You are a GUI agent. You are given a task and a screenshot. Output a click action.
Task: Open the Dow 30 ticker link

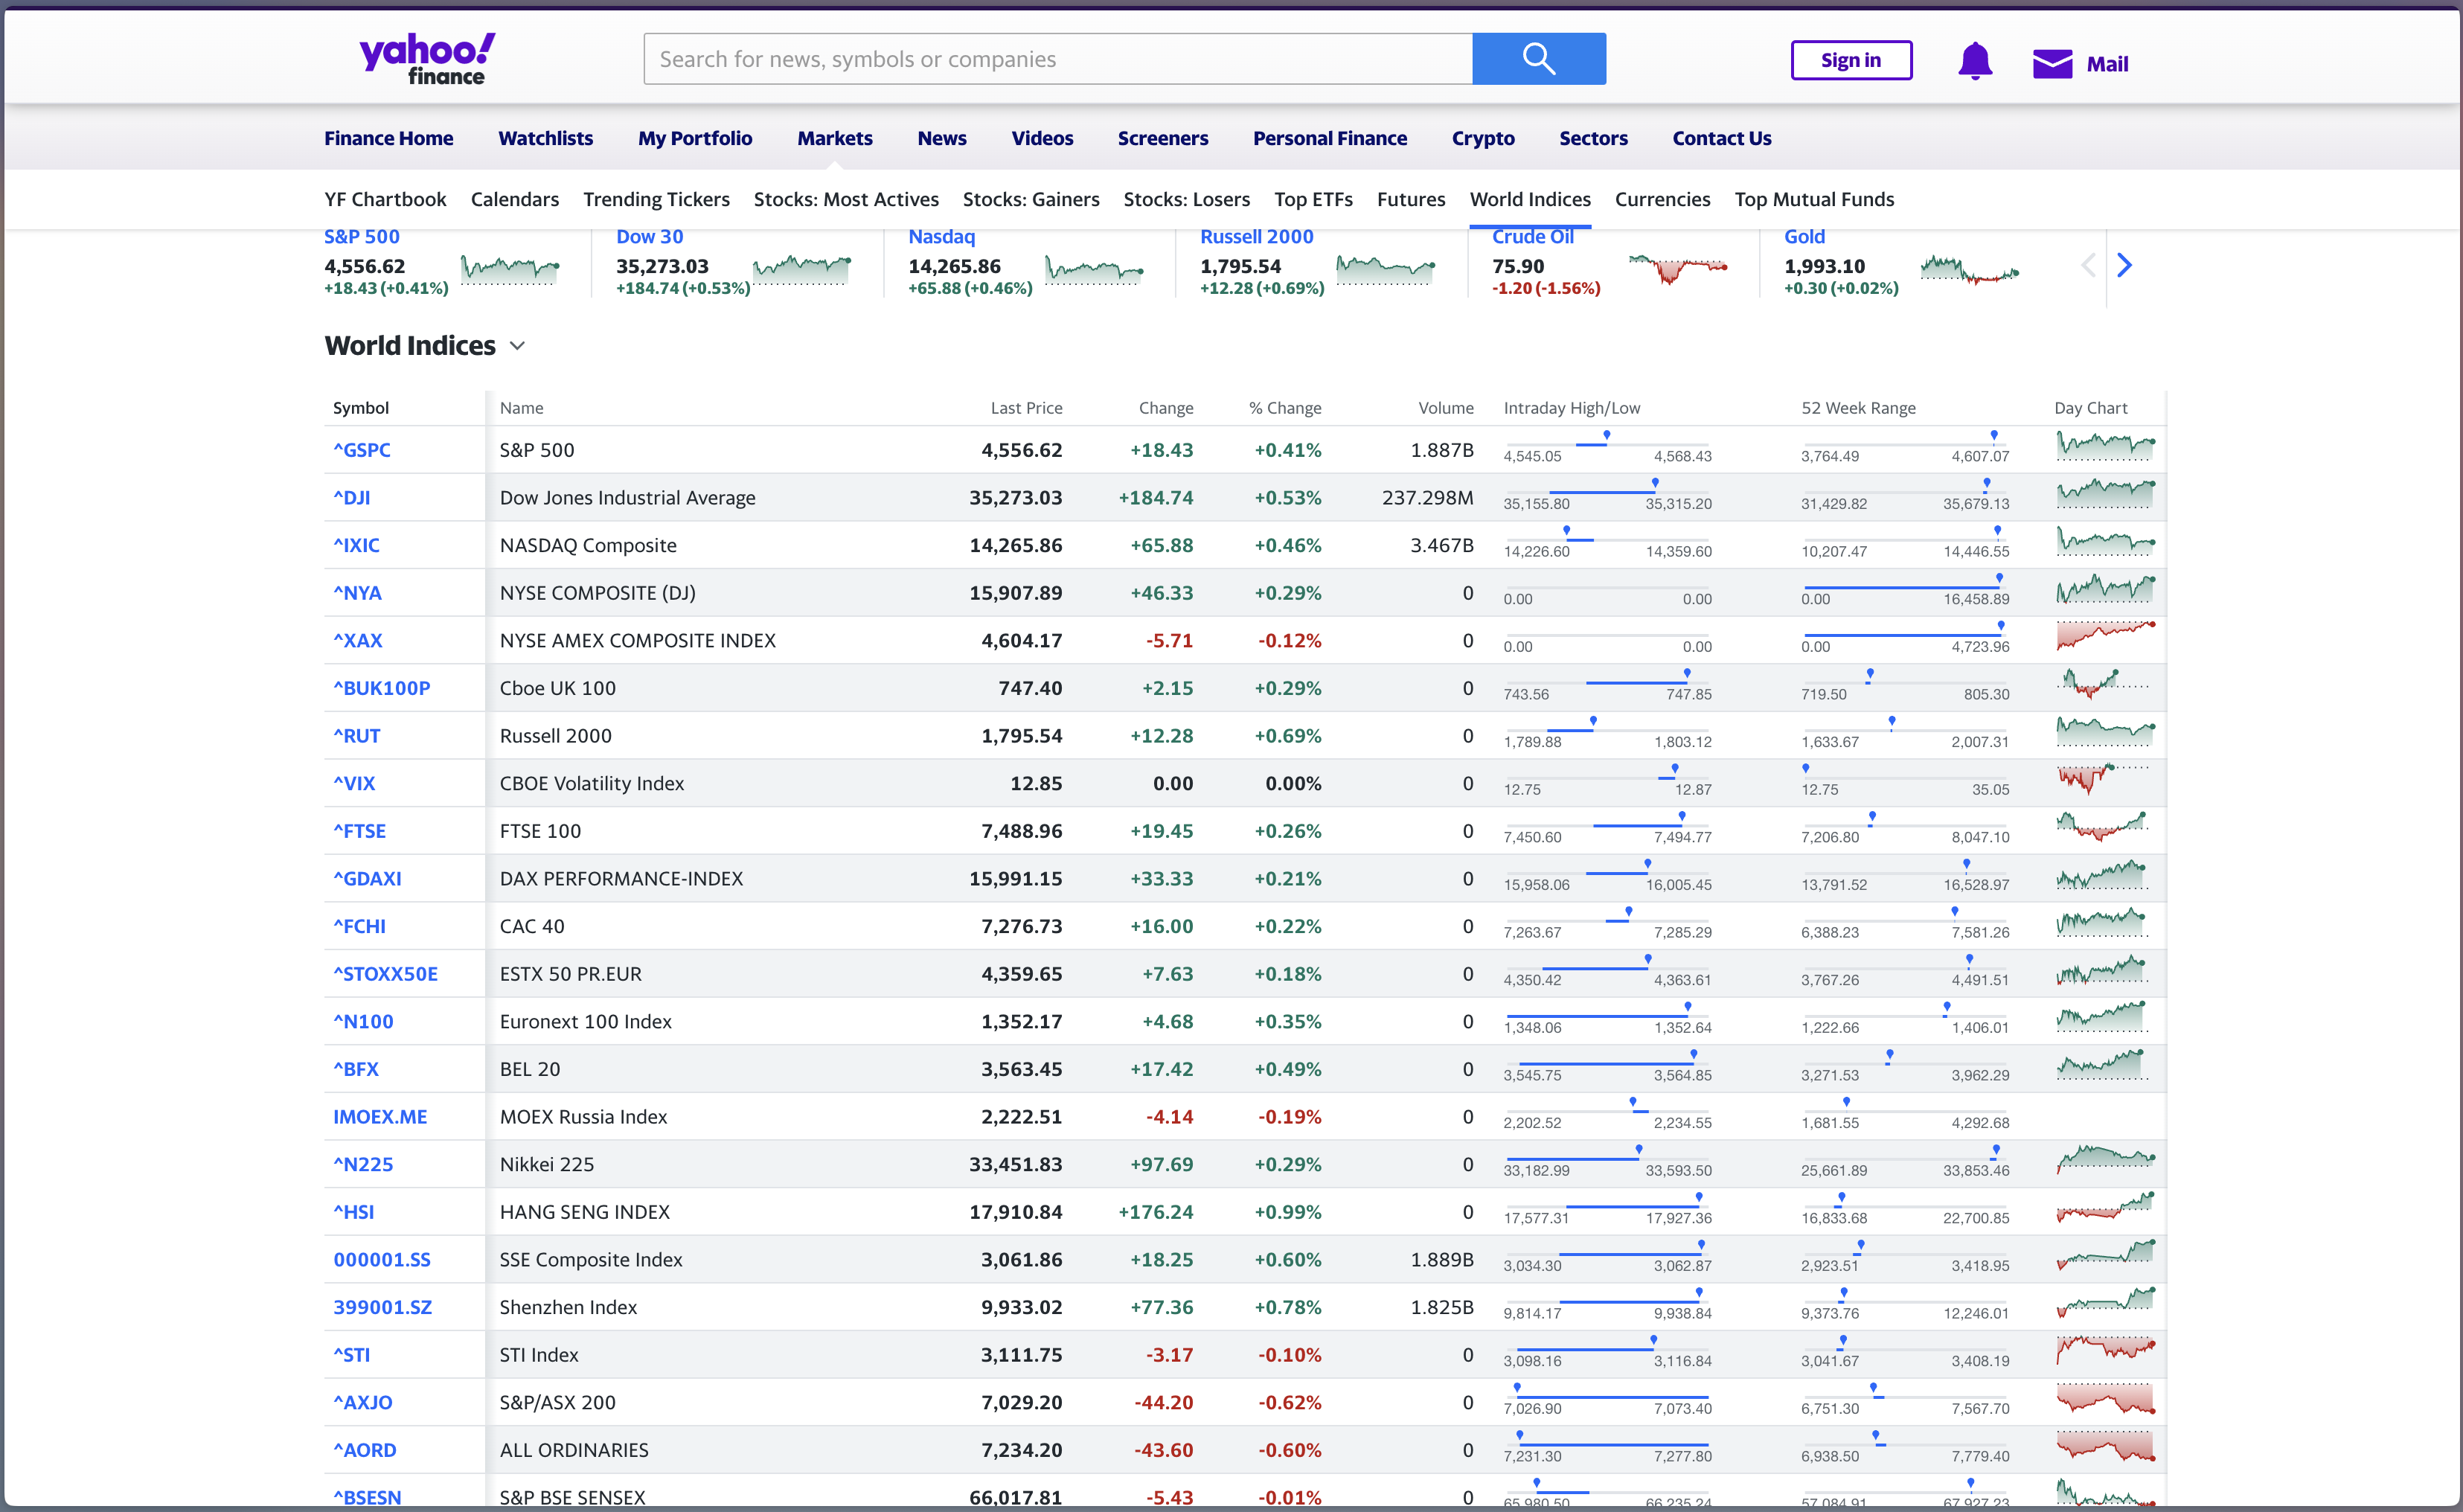click(649, 237)
